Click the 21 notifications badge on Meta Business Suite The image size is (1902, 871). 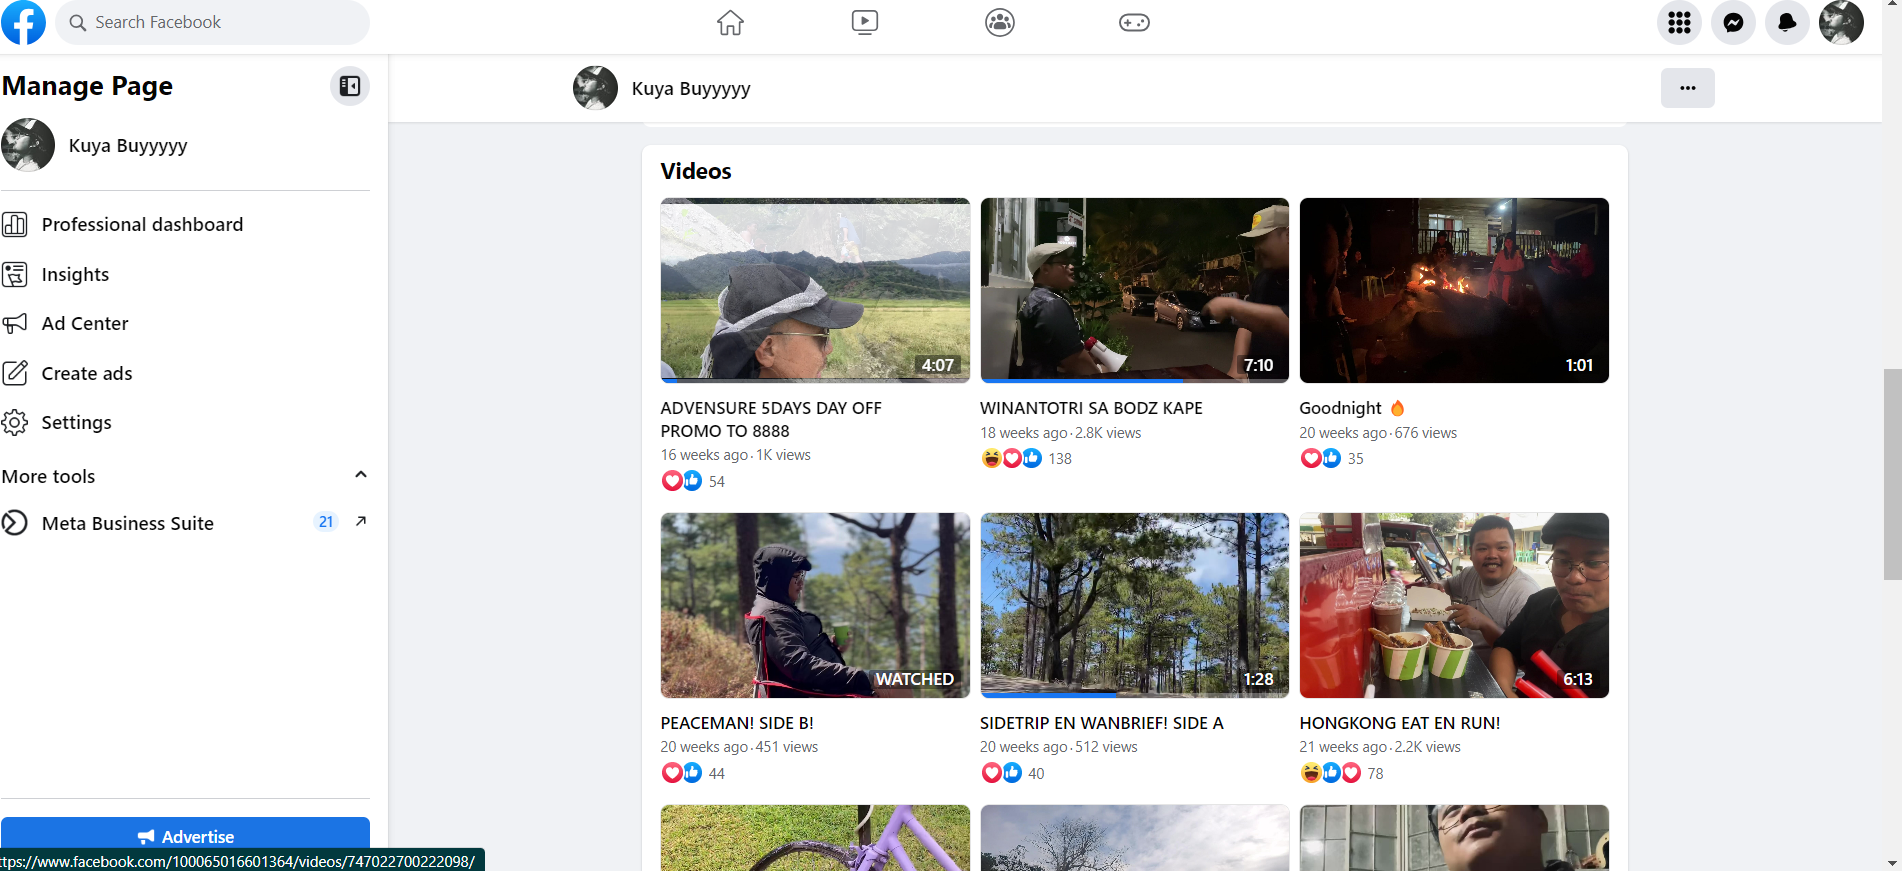(326, 522)
